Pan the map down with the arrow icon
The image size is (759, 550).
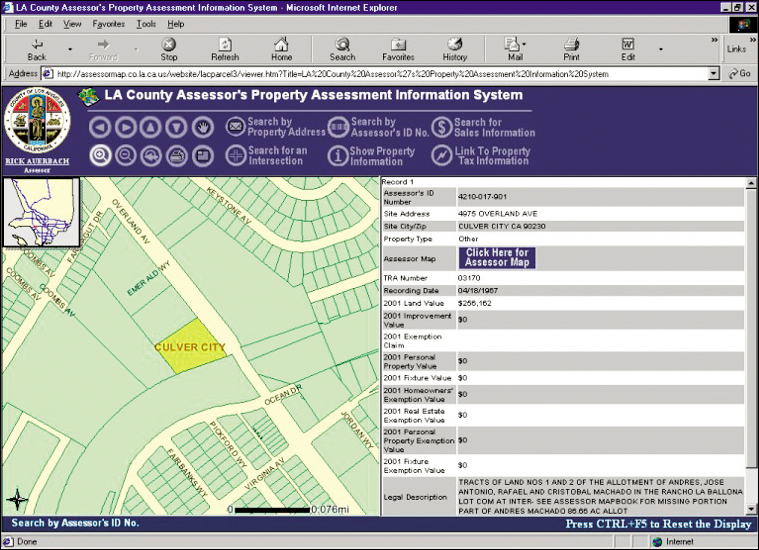point(176,127)
